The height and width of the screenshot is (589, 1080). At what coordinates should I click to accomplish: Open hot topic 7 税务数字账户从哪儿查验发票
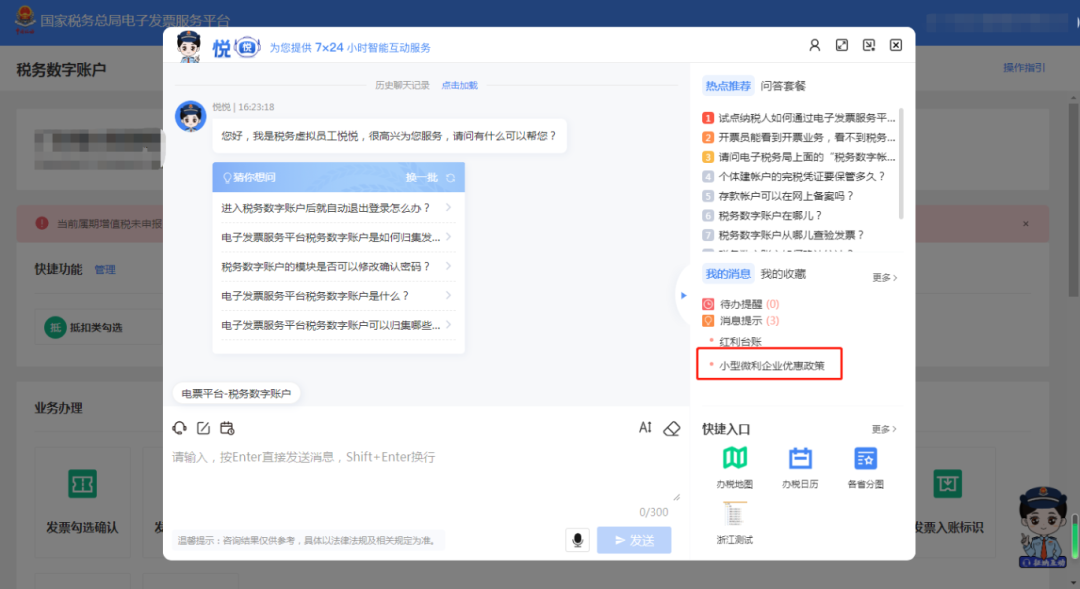point(784,235)
